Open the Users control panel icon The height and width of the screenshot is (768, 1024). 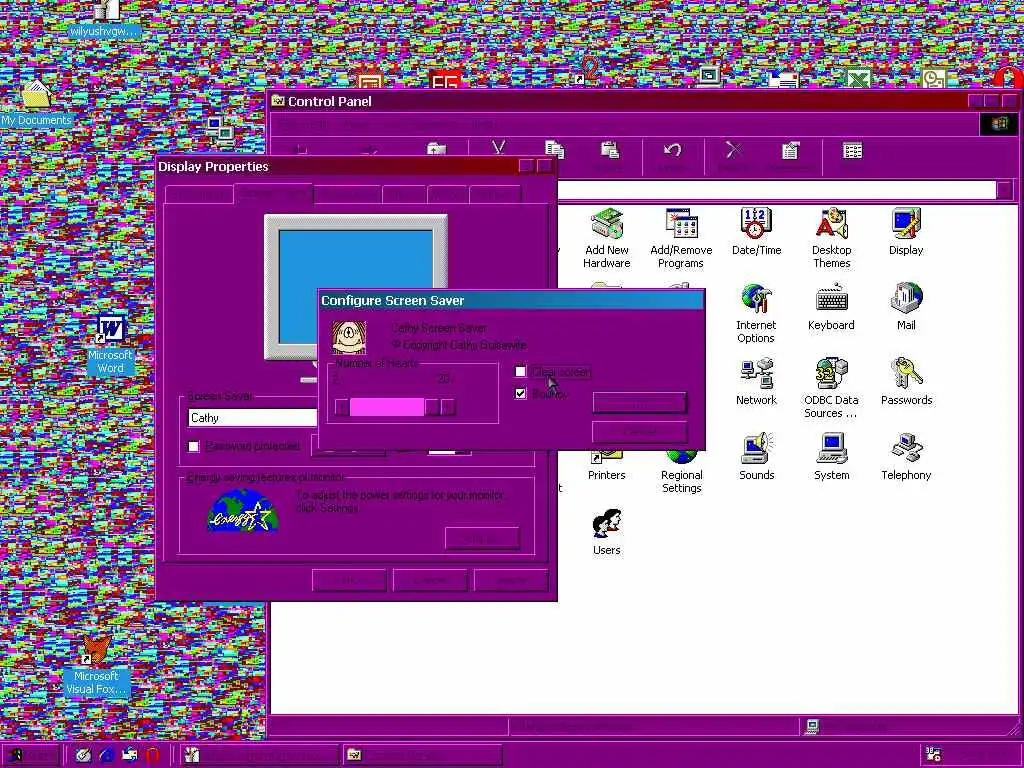[x=607, y=532]
